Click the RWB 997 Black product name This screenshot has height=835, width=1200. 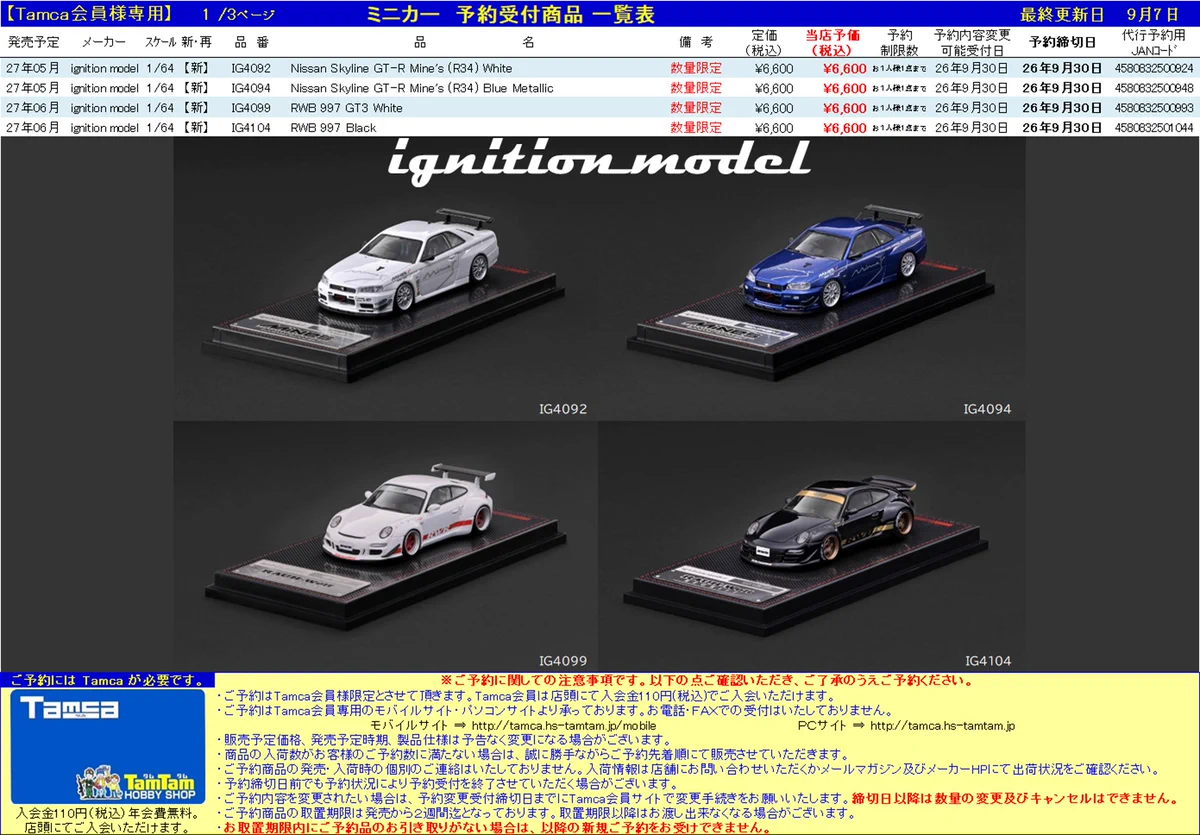pyautogui.click(x=333, y=128)
